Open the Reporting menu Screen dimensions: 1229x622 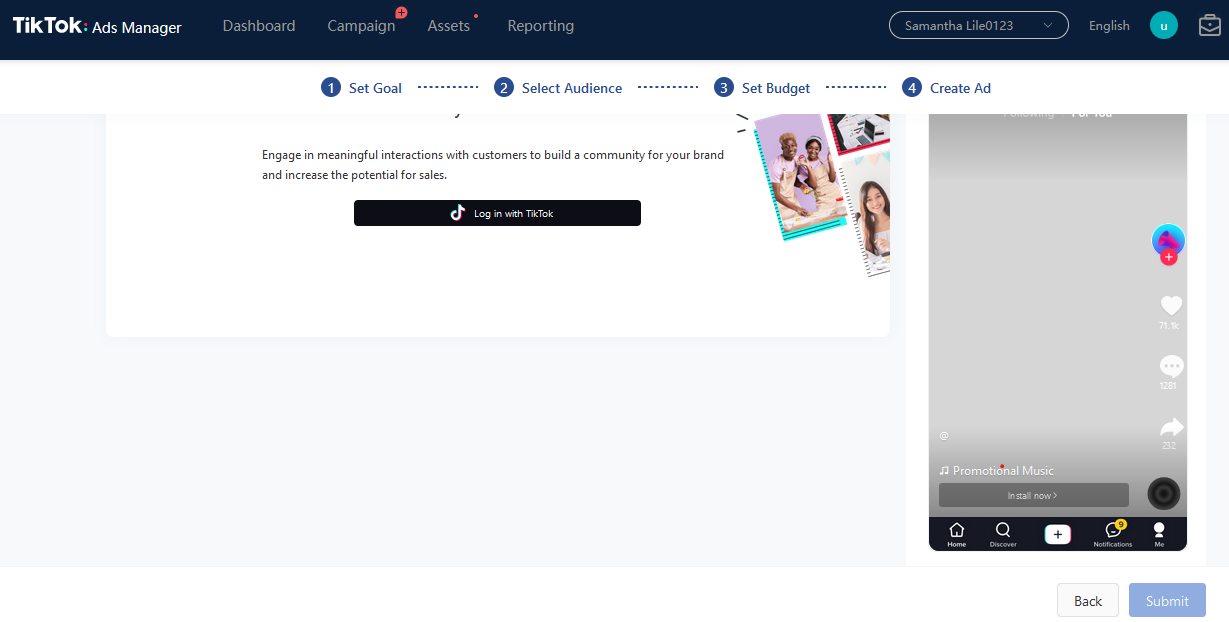[541, 26]
